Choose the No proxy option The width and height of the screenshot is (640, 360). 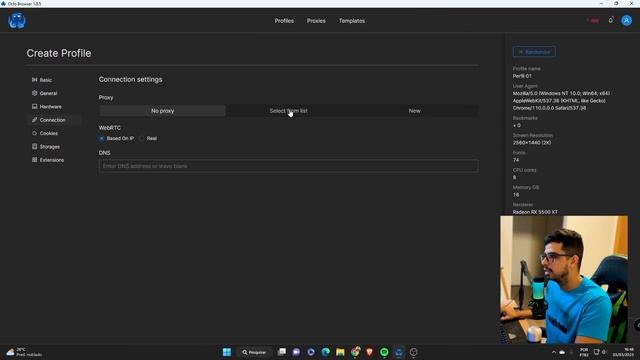[x=162, y=111]
